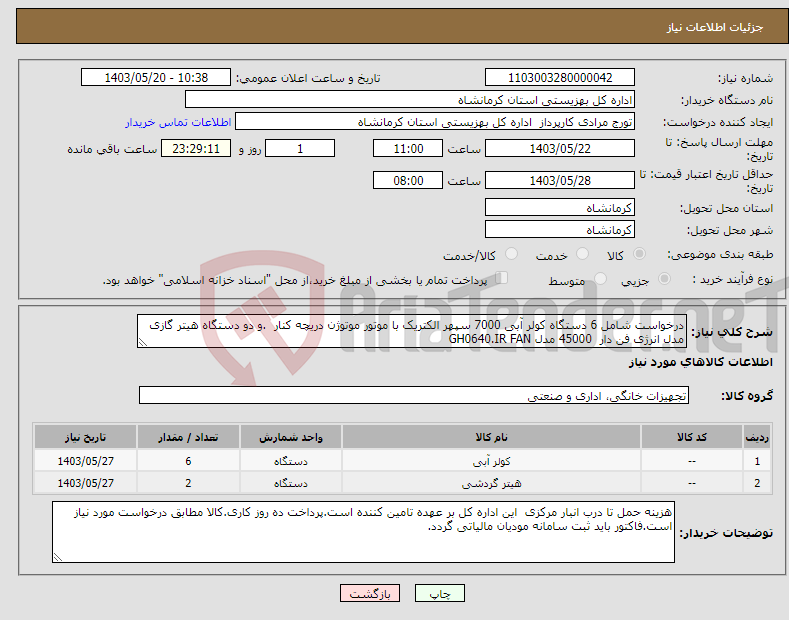Click the اطلاعات کالاهای مورد نیاز heading

tap(700, 362)
